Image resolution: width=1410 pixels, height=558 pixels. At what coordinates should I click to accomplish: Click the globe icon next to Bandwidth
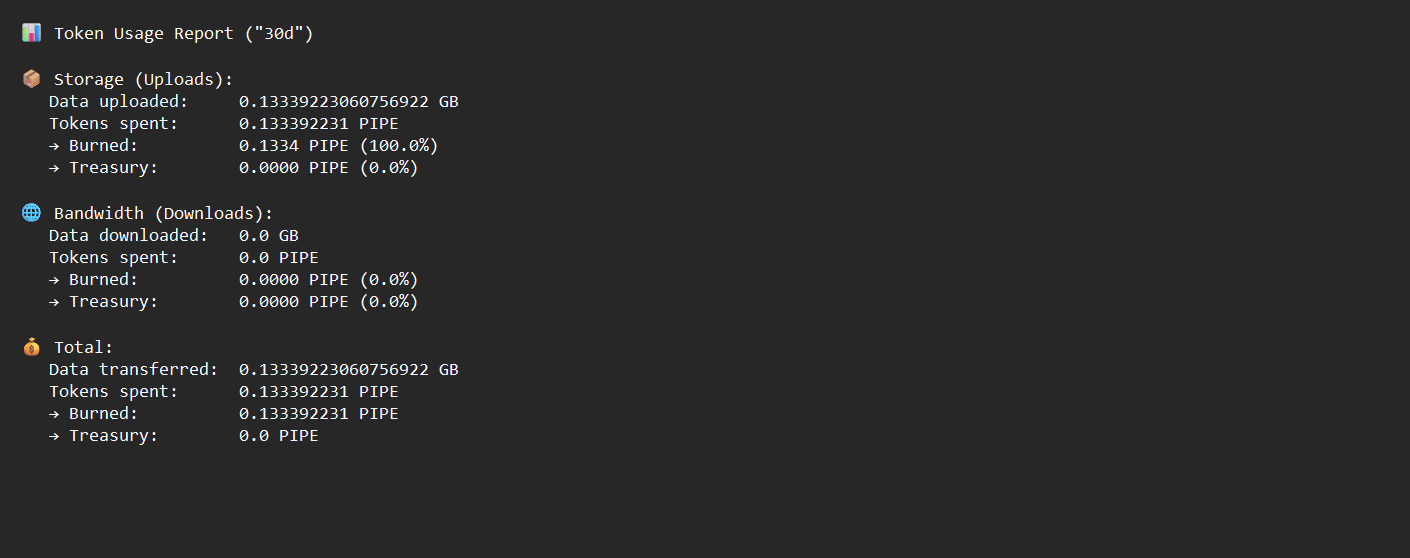32,213
